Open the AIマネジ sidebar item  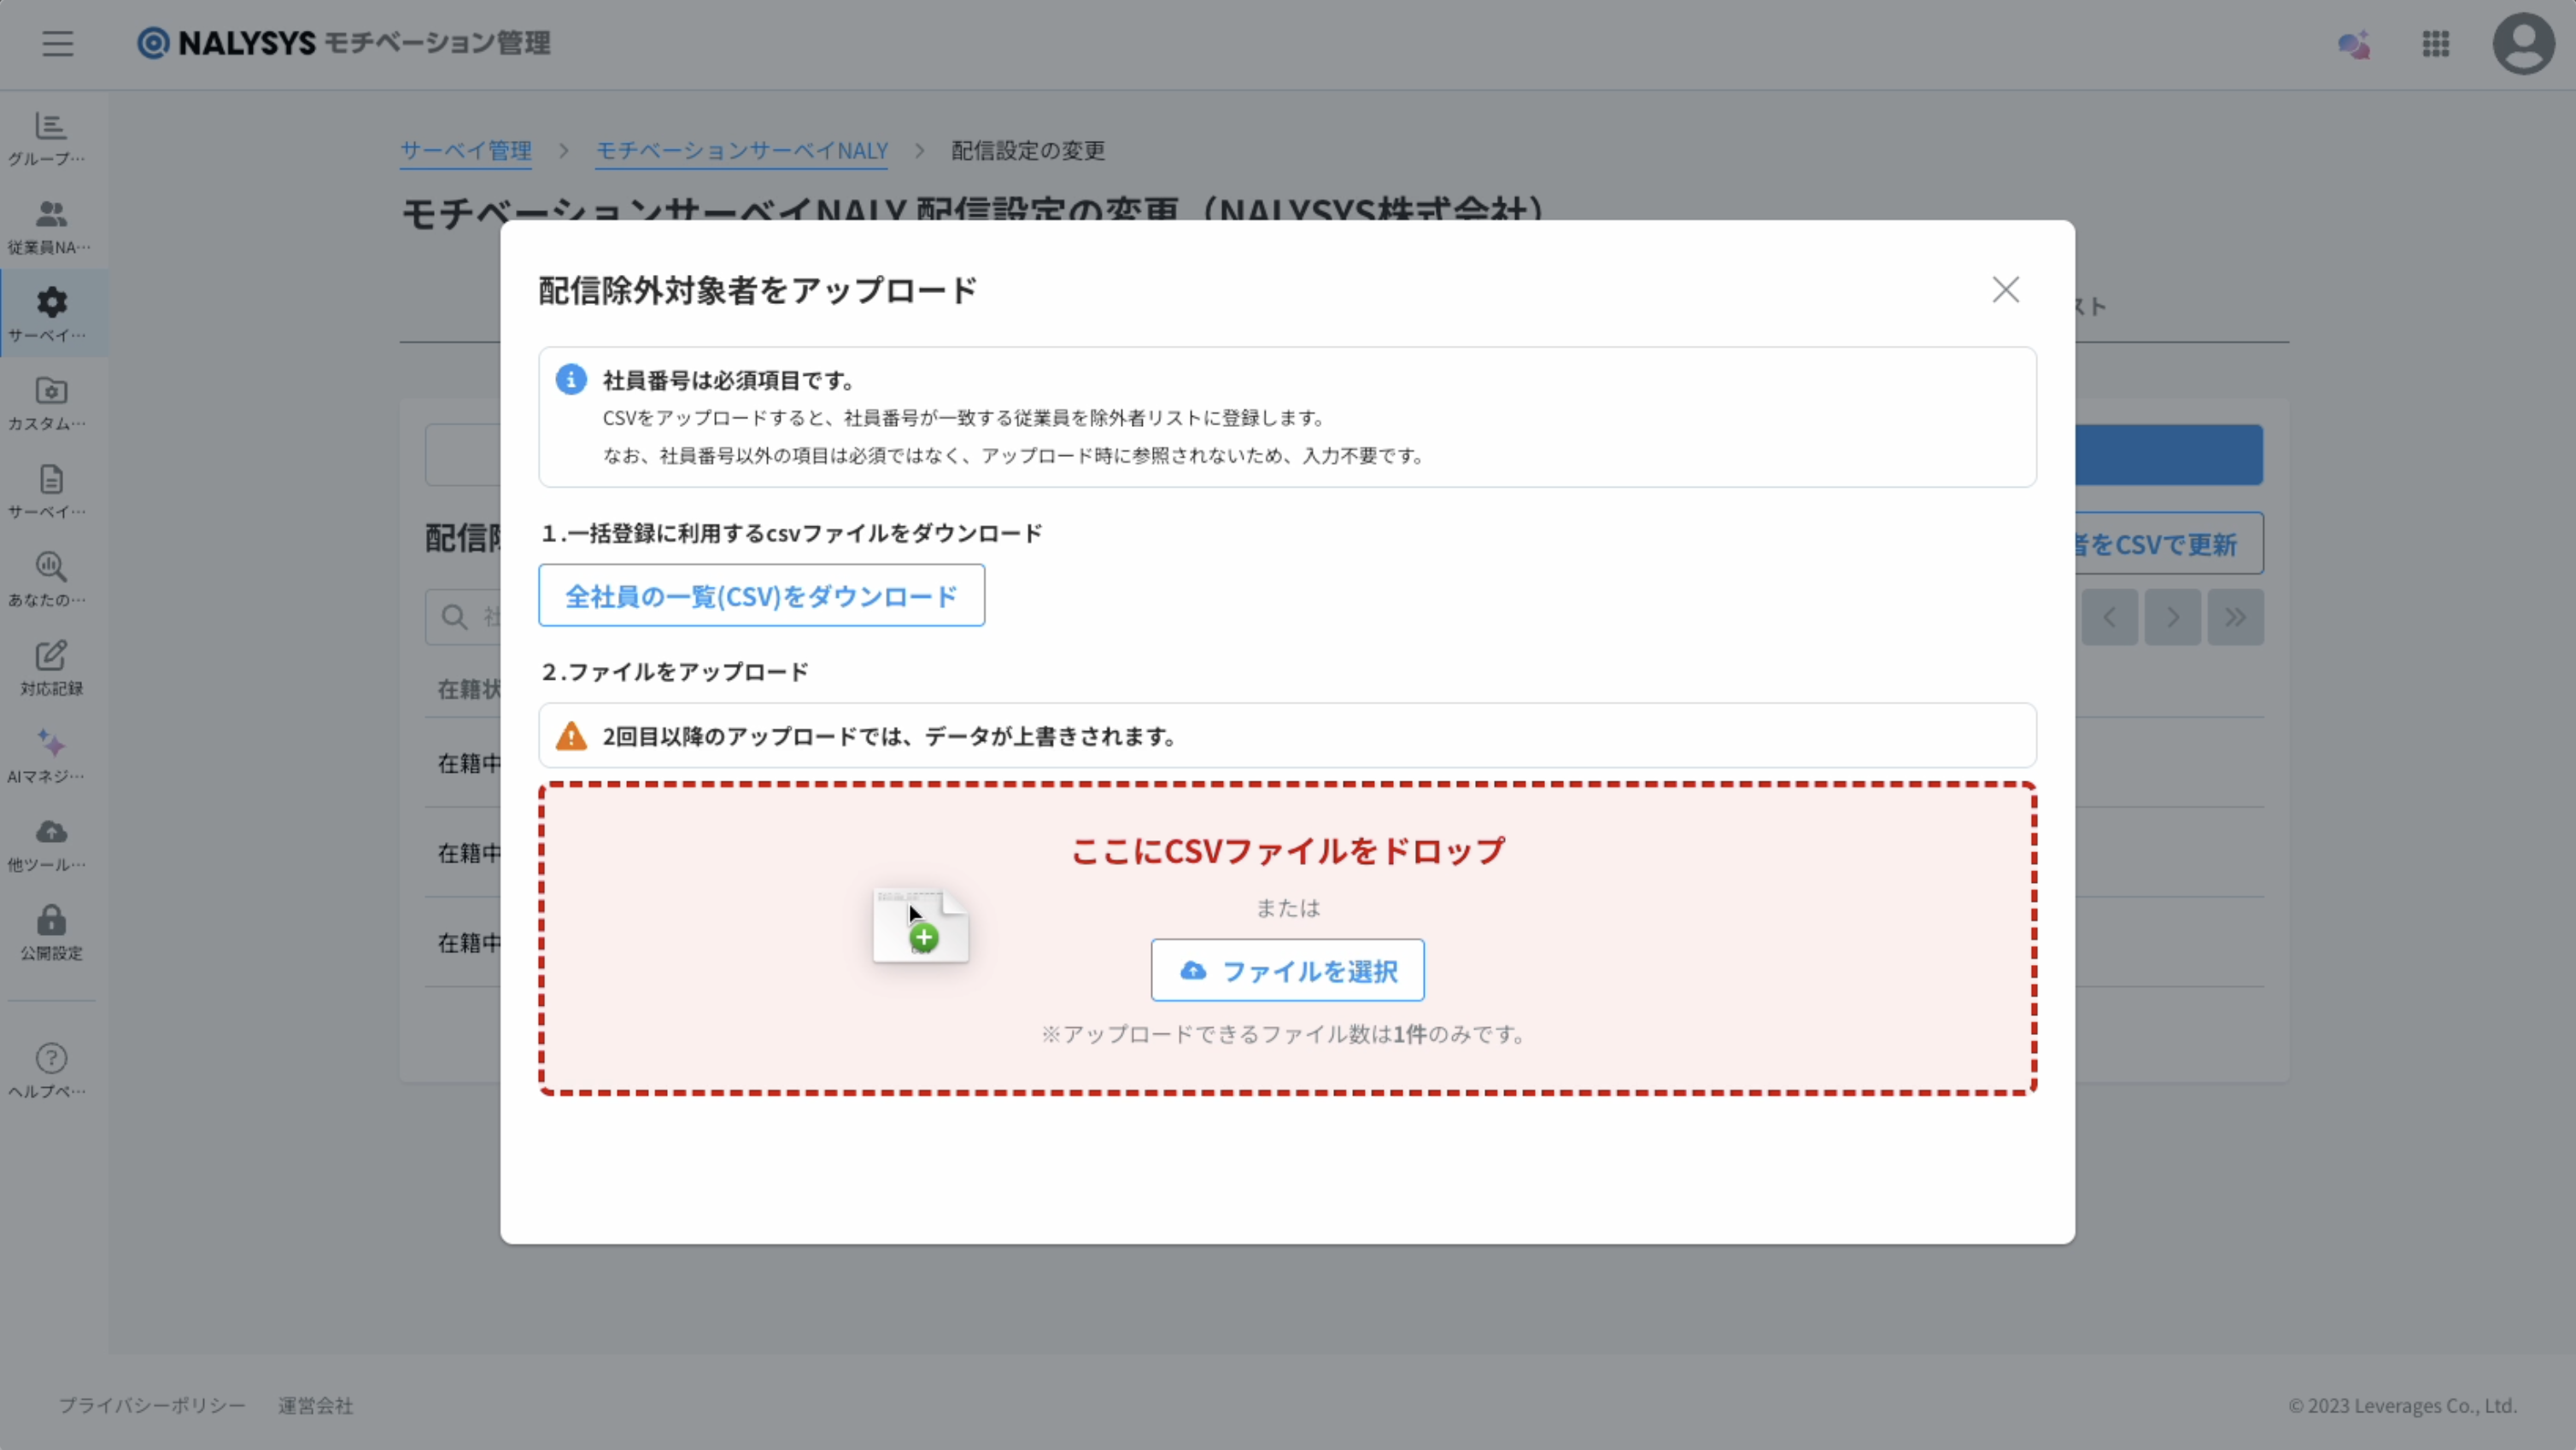coord(51,756)
